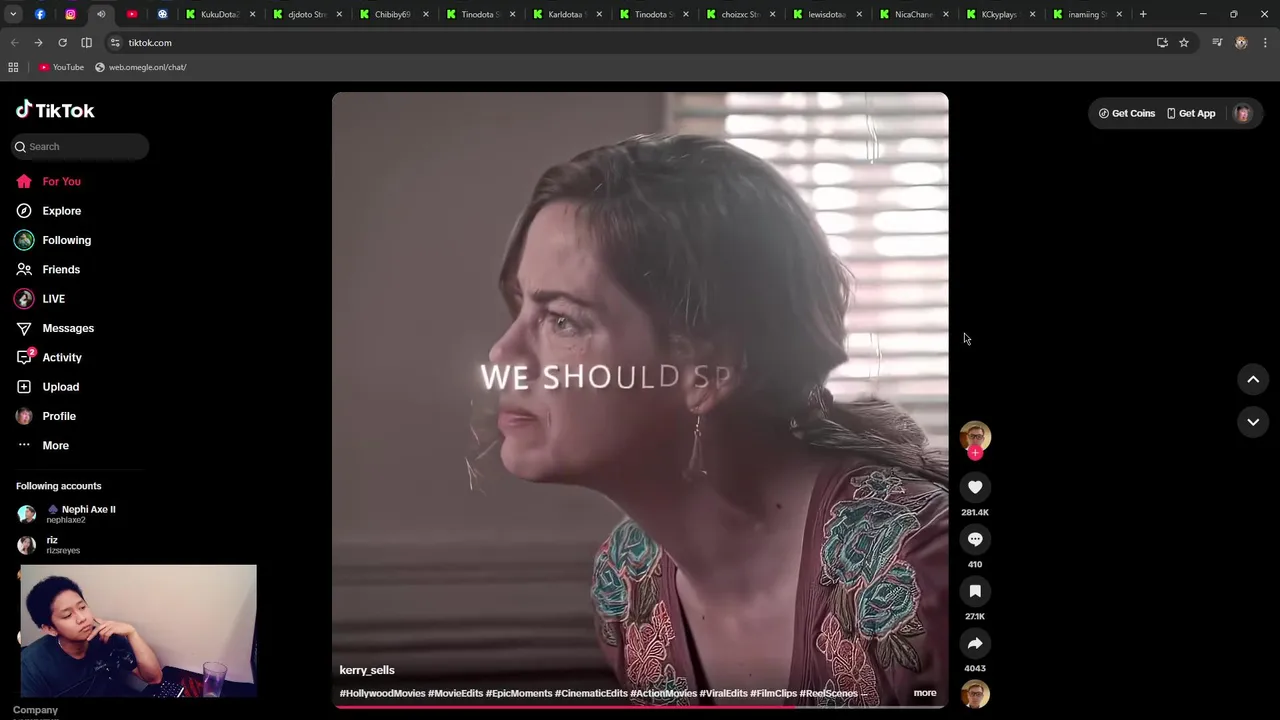Viewport: 1280px width, 720px height.
Task: Open web.omegle.onl/chat bookmark
Action: 141,67
